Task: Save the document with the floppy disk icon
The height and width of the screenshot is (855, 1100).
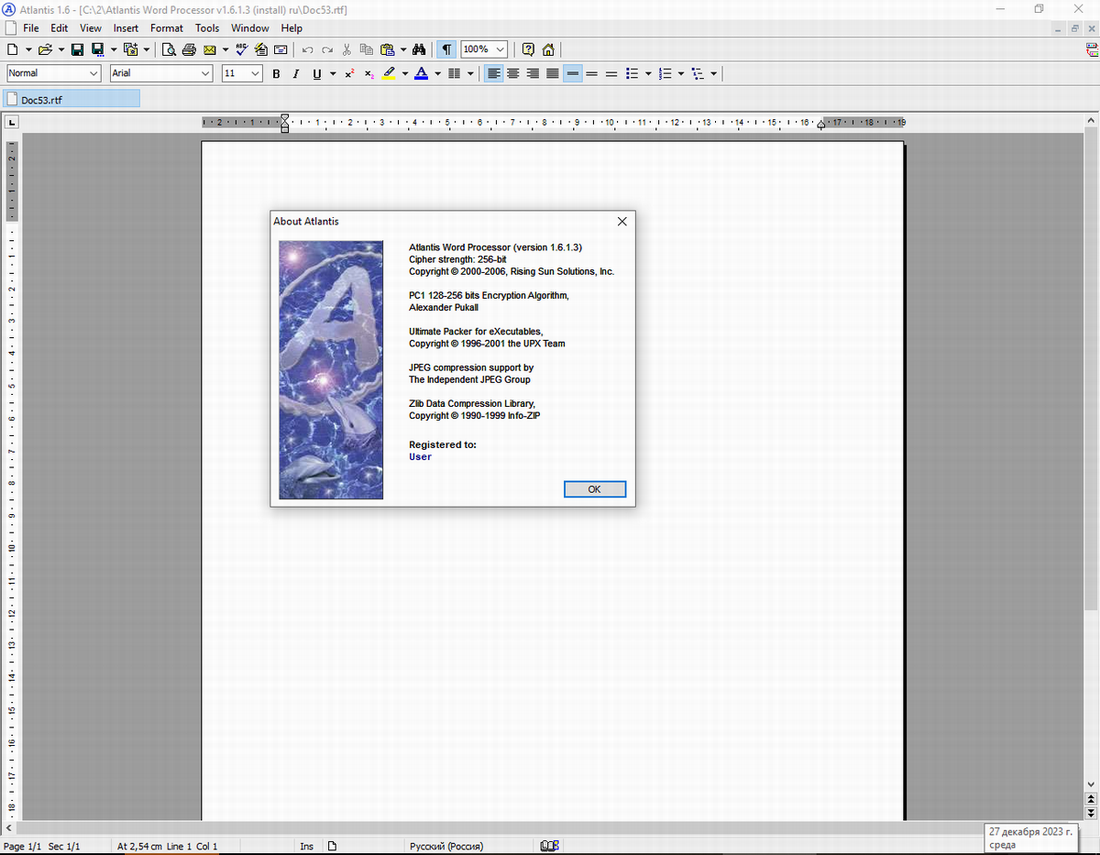Action: [x=77, y=50]
